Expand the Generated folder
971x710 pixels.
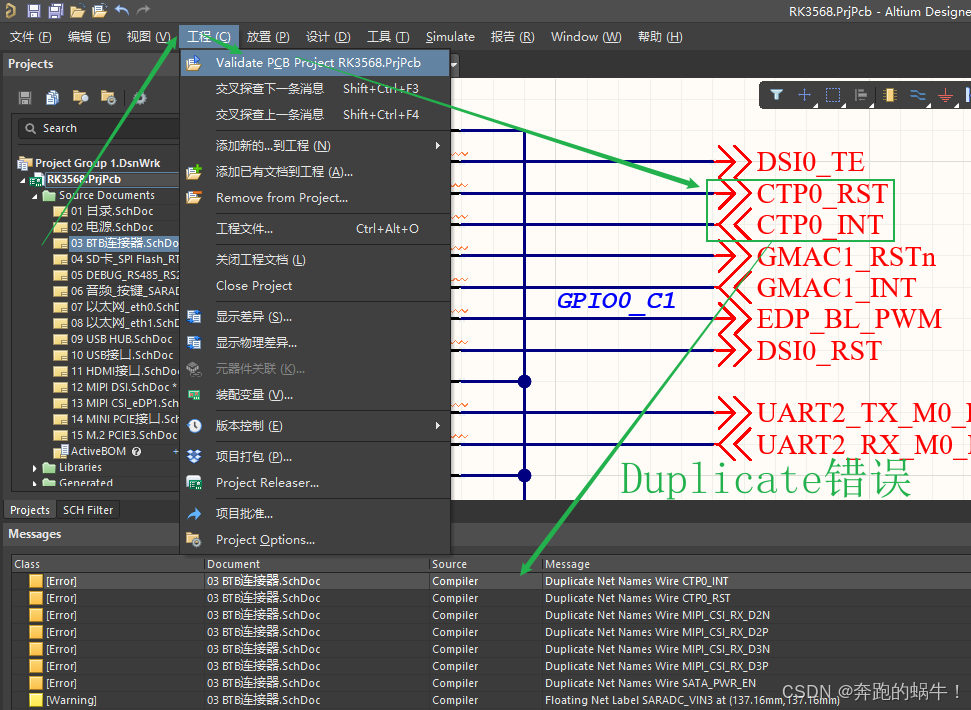[x=35, y=483]
